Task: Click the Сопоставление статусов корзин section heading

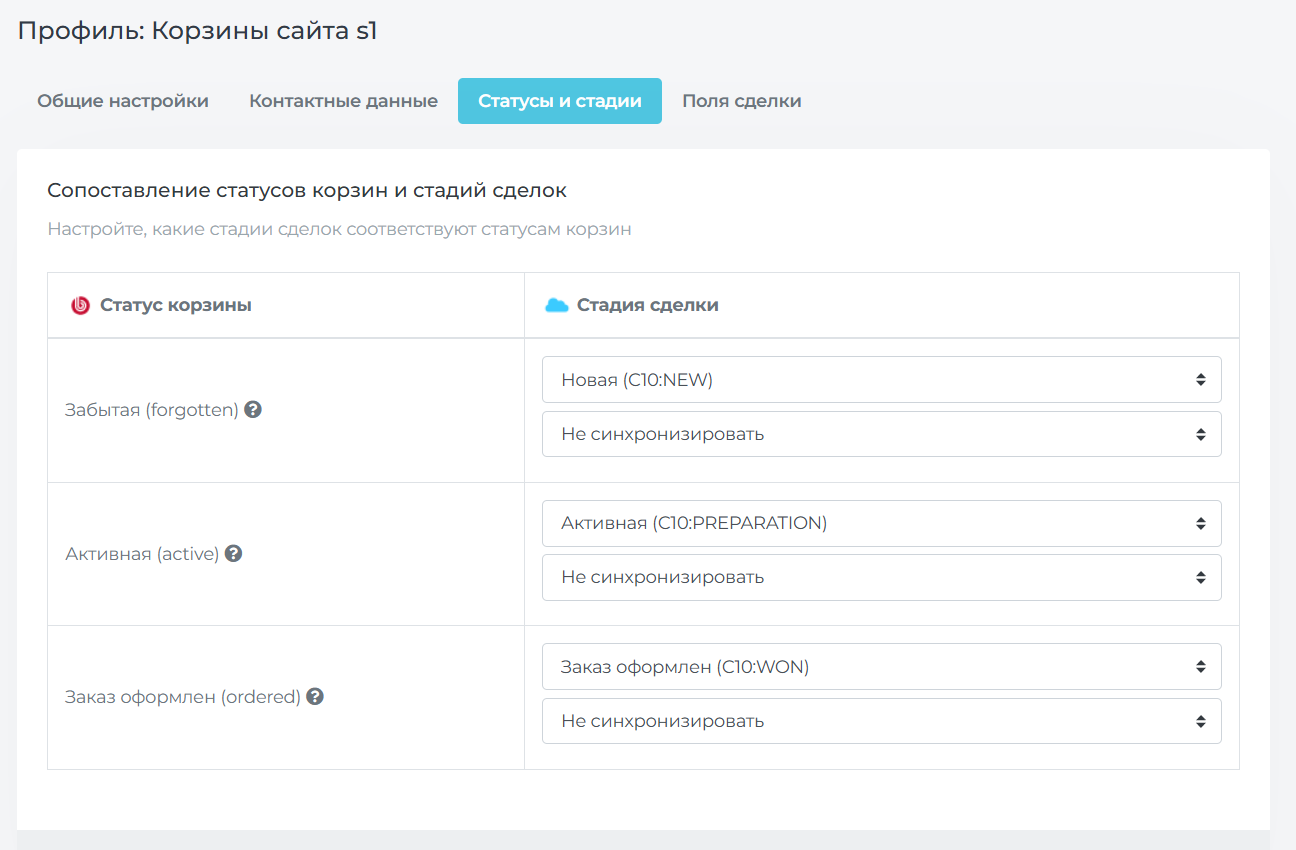Action: tap(307, 190)
